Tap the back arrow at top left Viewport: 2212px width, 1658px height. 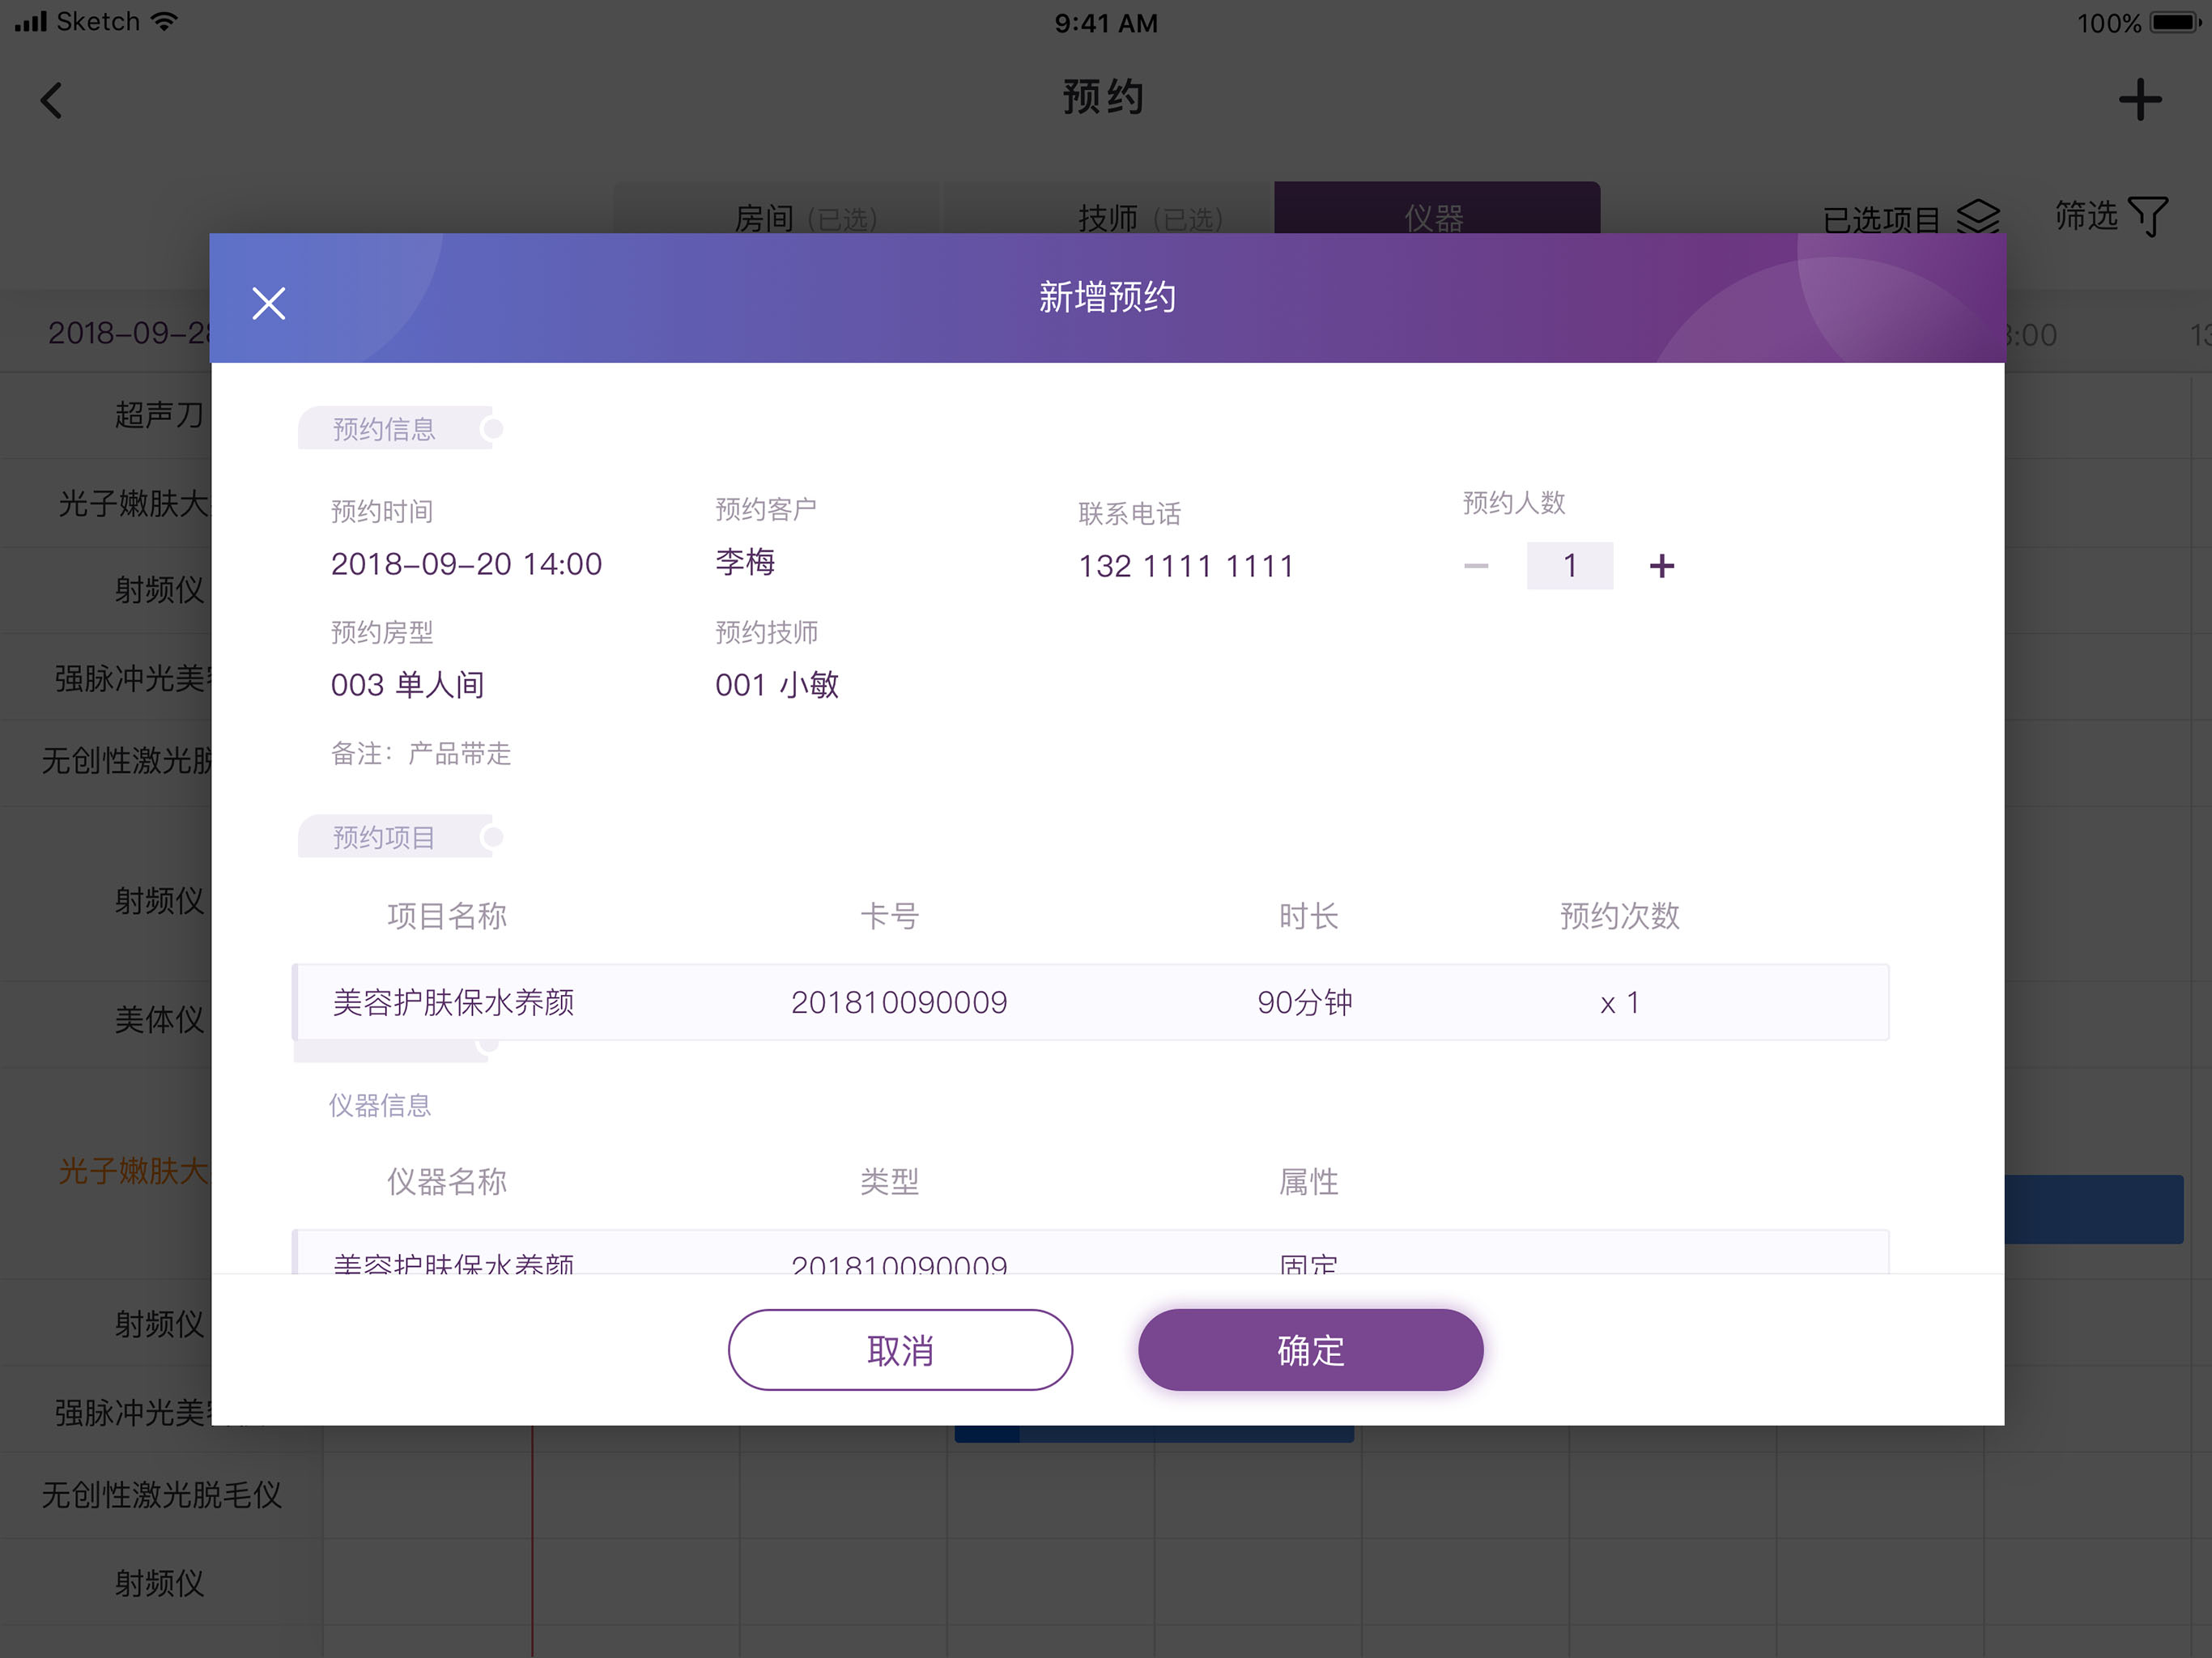pos(52,100)
